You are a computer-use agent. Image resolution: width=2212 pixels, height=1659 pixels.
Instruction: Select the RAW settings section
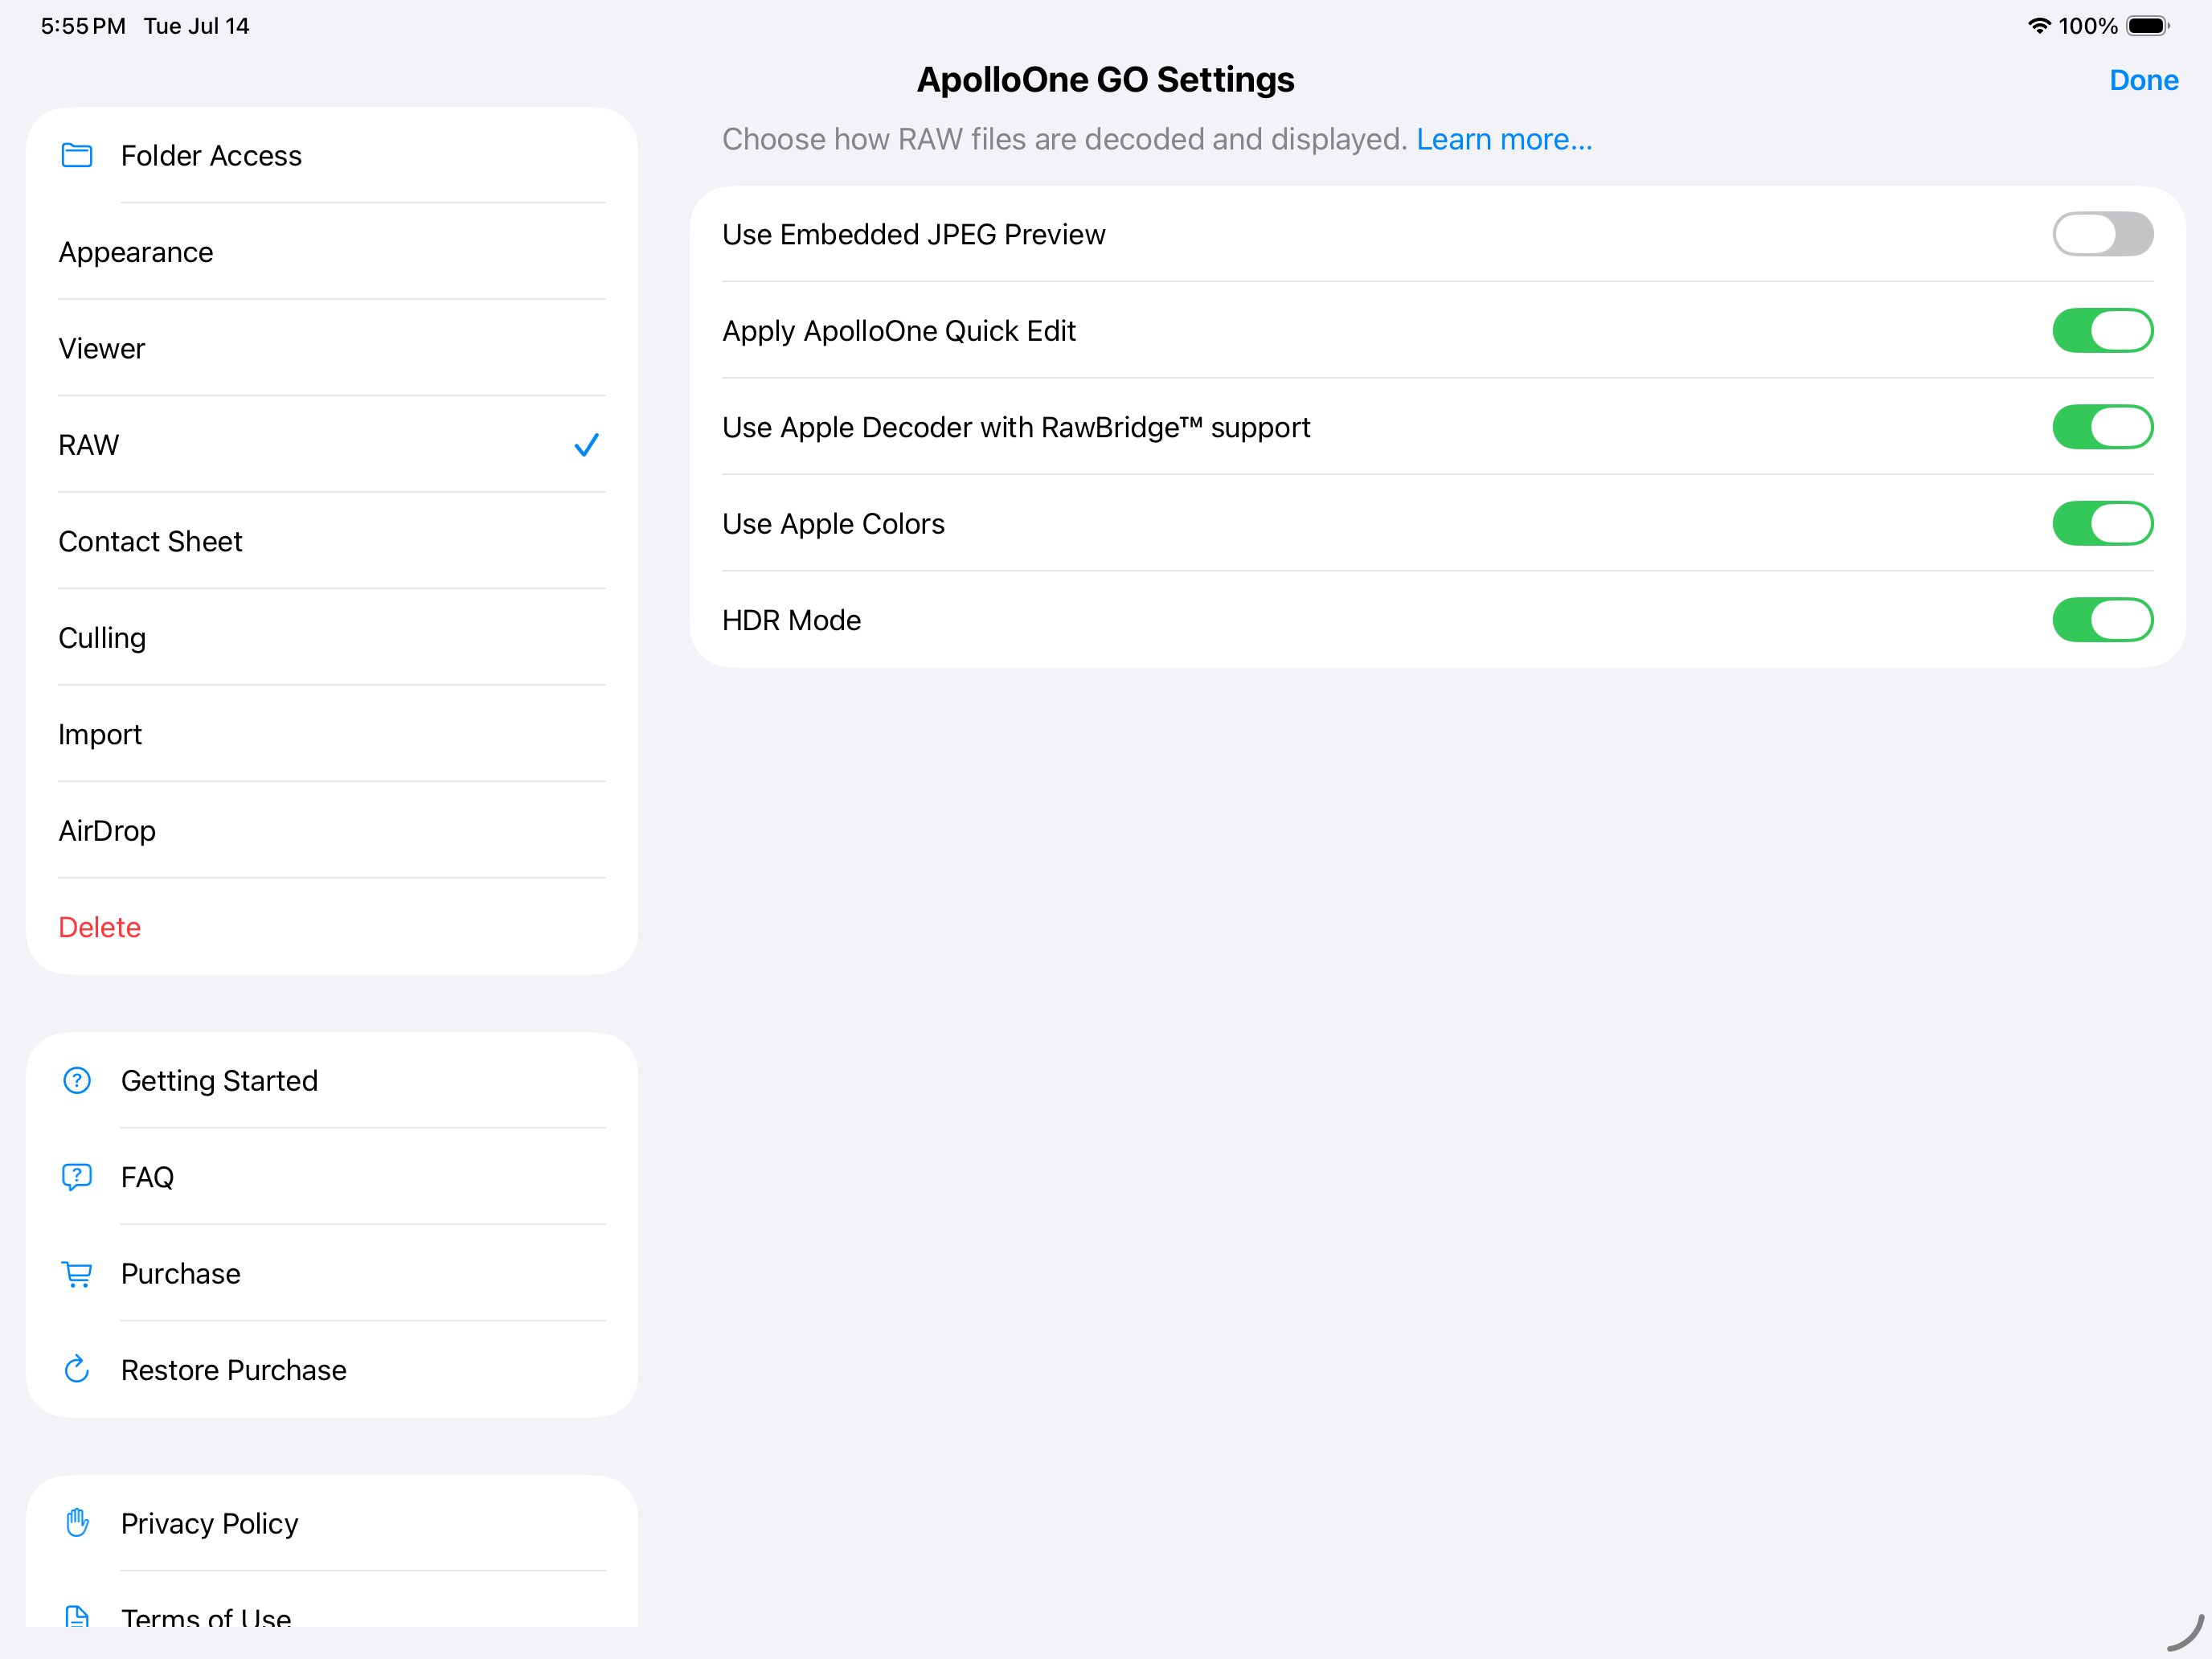(x=332, y=445)
